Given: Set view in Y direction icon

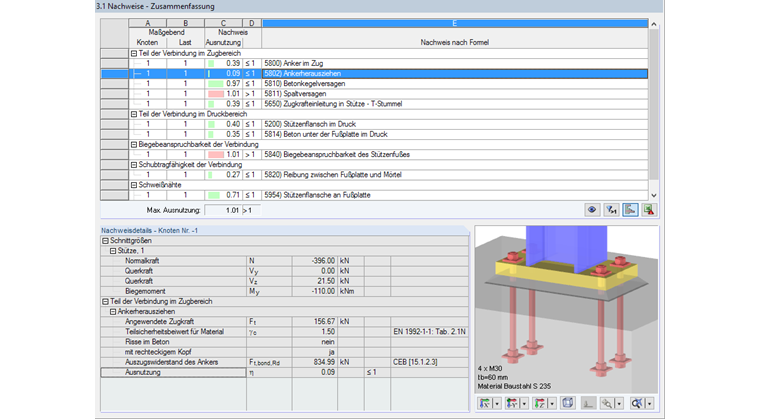Looking at the screenshot, I should tap(512, 403).
